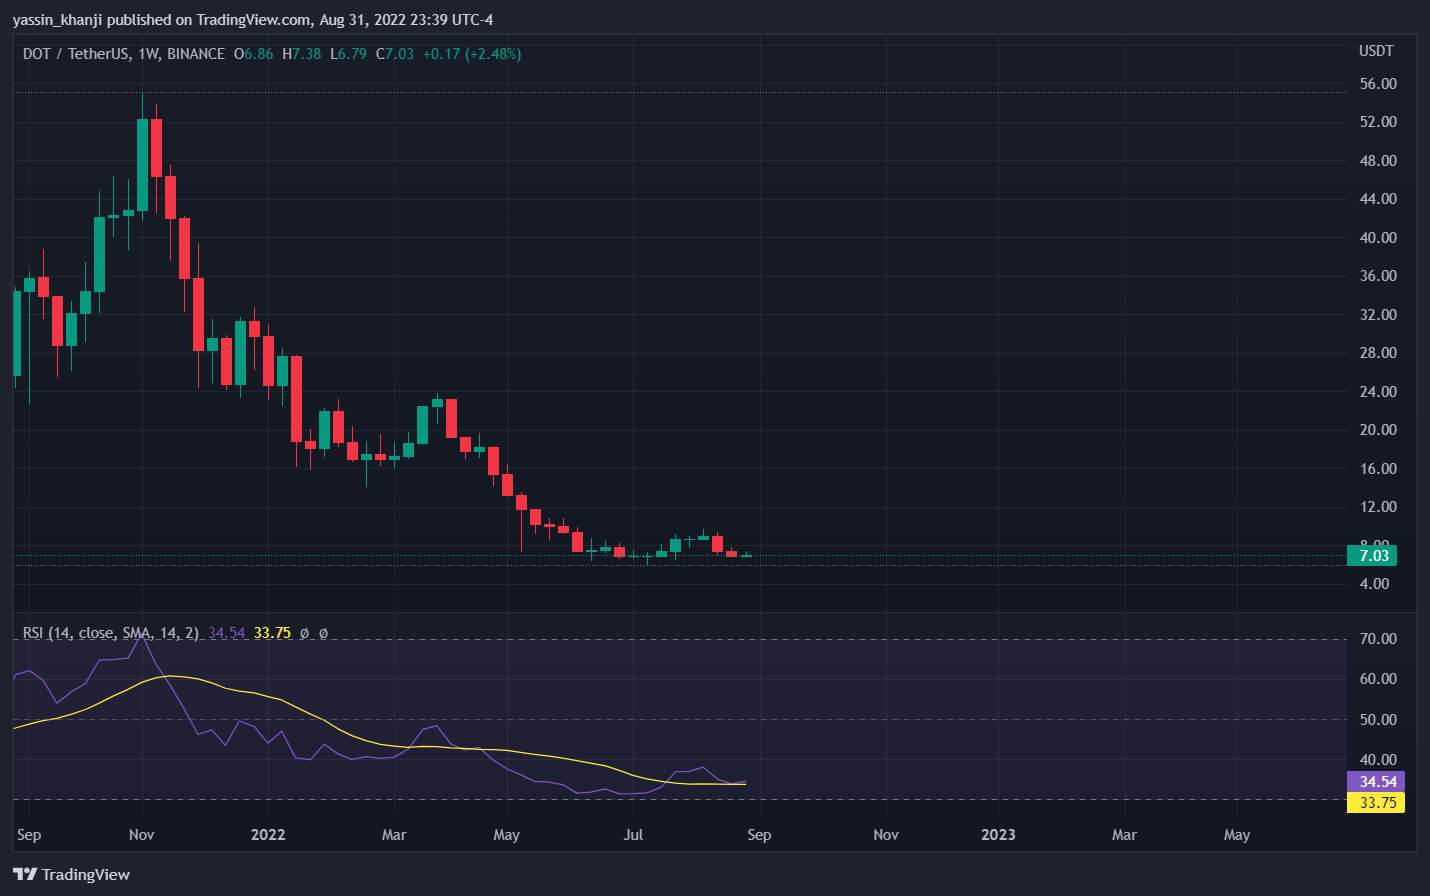Click the 12.00 price axis label
Image resolution: width=1430 pixels, height=896 pixels.
click(x=1378, y=507)
